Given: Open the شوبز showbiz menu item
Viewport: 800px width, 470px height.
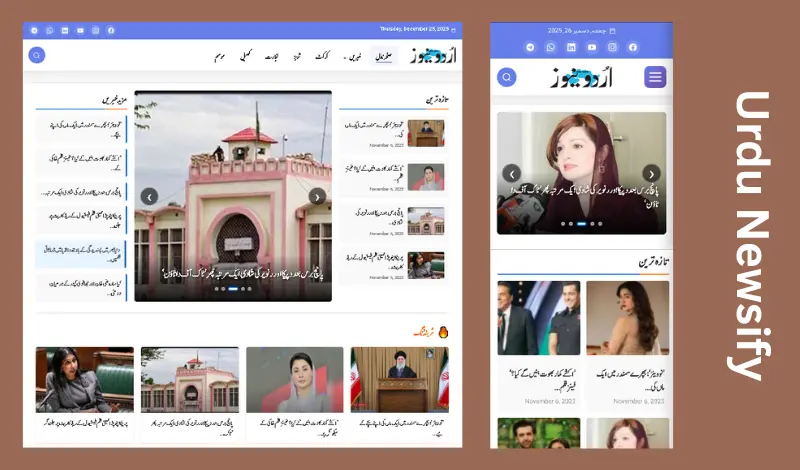Looking at the screenshot, I should pos(297,57).
